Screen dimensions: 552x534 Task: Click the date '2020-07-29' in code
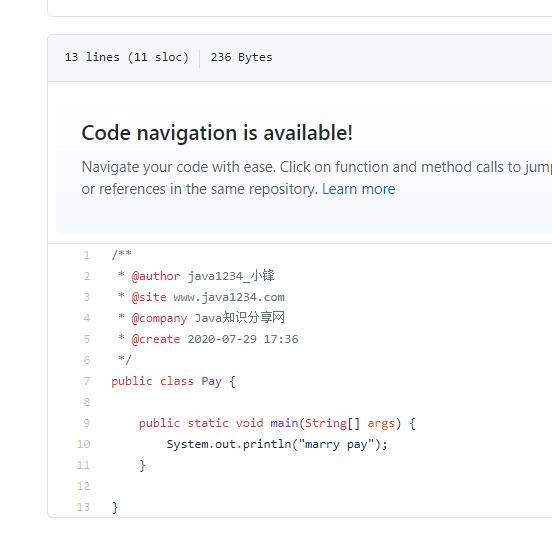[222, 339]
